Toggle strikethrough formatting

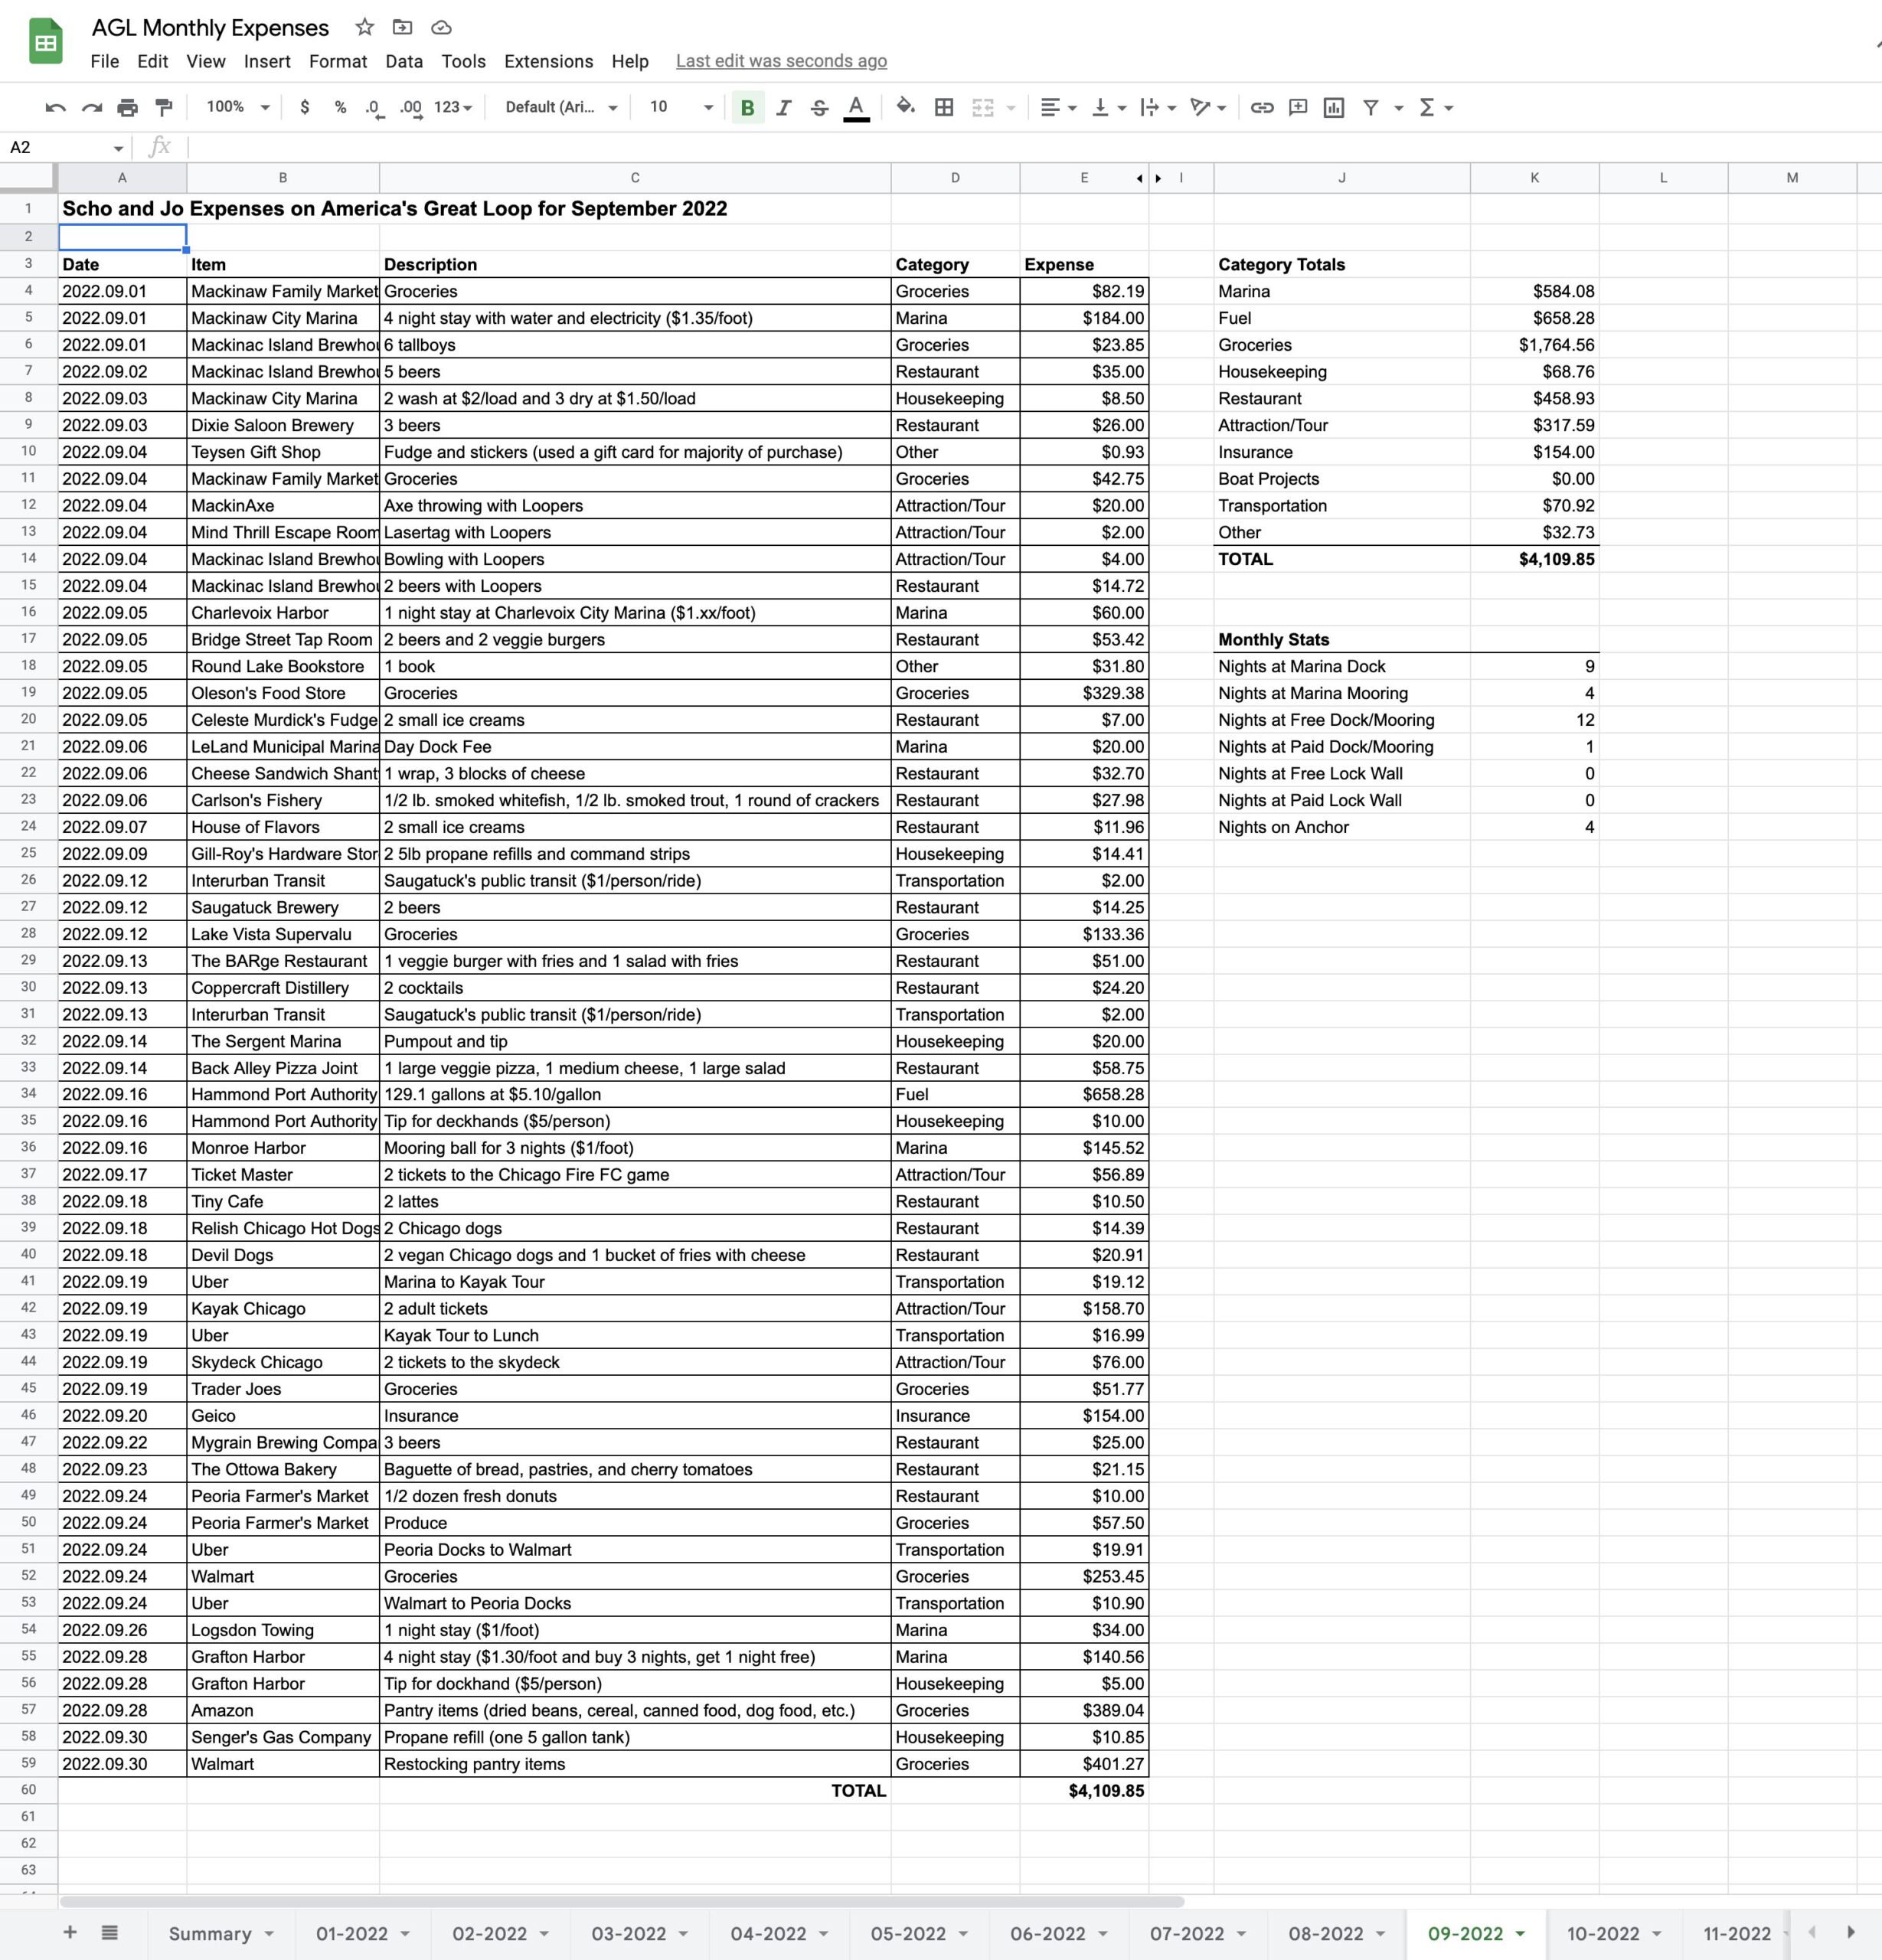coord(819,107)
